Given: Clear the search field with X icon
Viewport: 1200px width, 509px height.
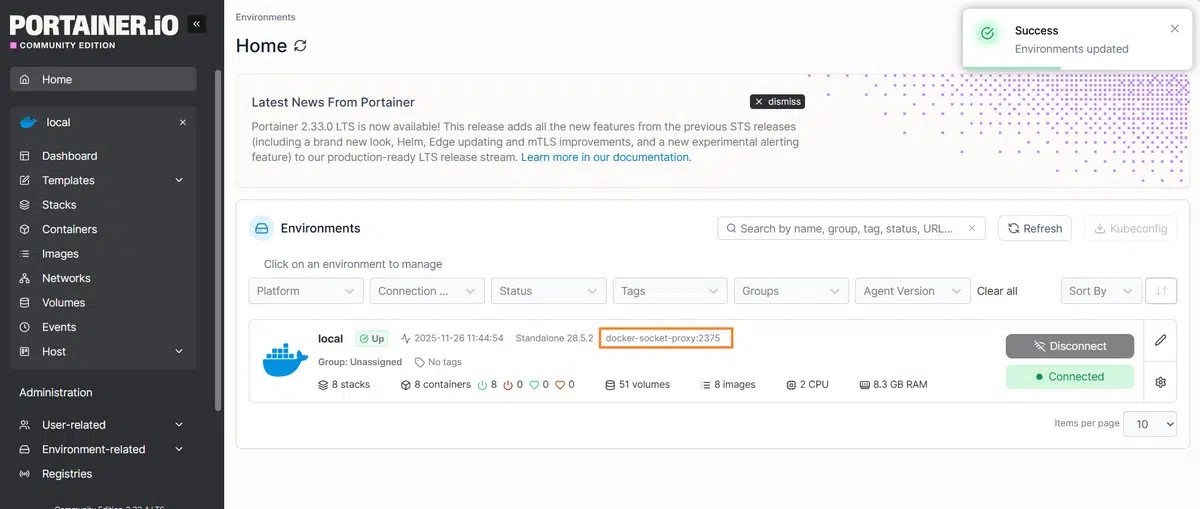Looking at the screenshot, I should pyautogui.click(x=972, y=229).
